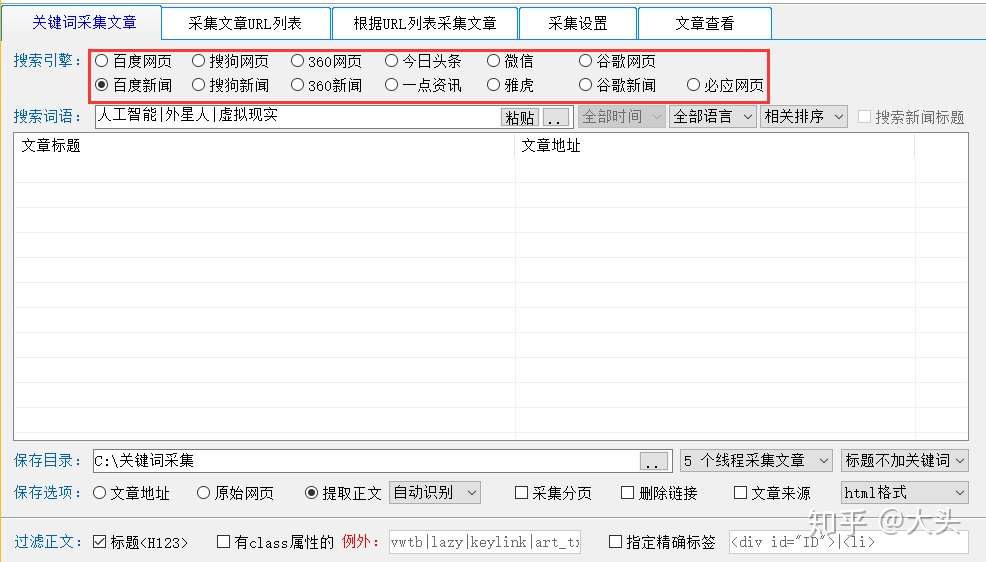Enable the 文章来源 checkbox
The width and height of the screenshot is (986, 562).
pos(740,493)
